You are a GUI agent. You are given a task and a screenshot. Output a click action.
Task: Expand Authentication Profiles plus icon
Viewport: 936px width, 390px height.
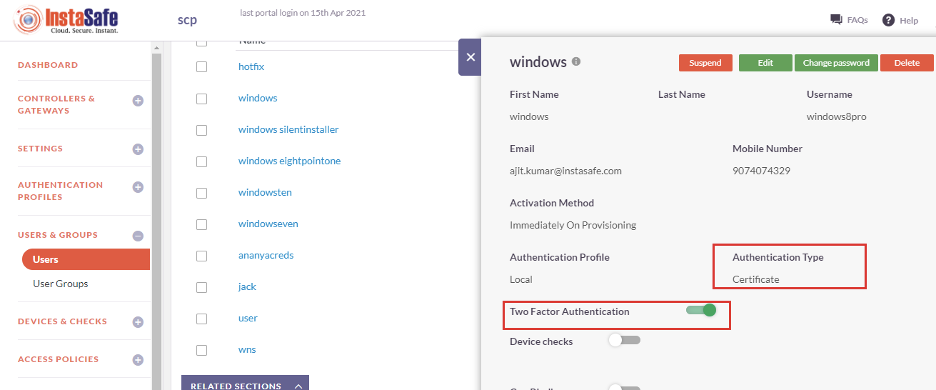pos(138,188)
